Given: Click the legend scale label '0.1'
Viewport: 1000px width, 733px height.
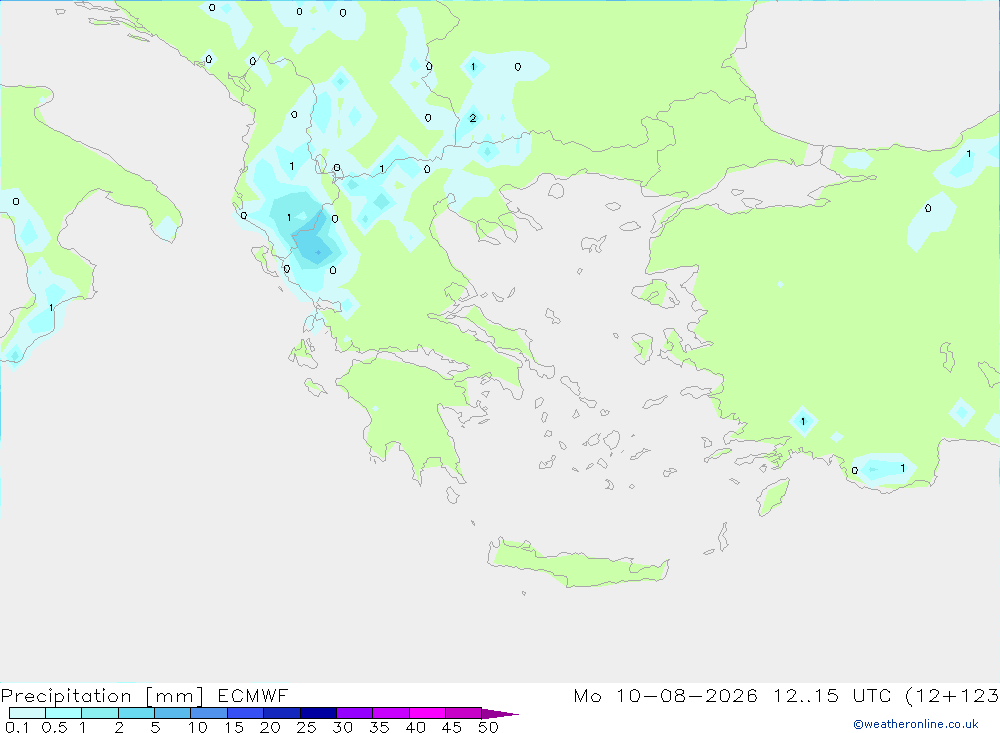Looking at the screenshot, I should [x=17, y=727].
